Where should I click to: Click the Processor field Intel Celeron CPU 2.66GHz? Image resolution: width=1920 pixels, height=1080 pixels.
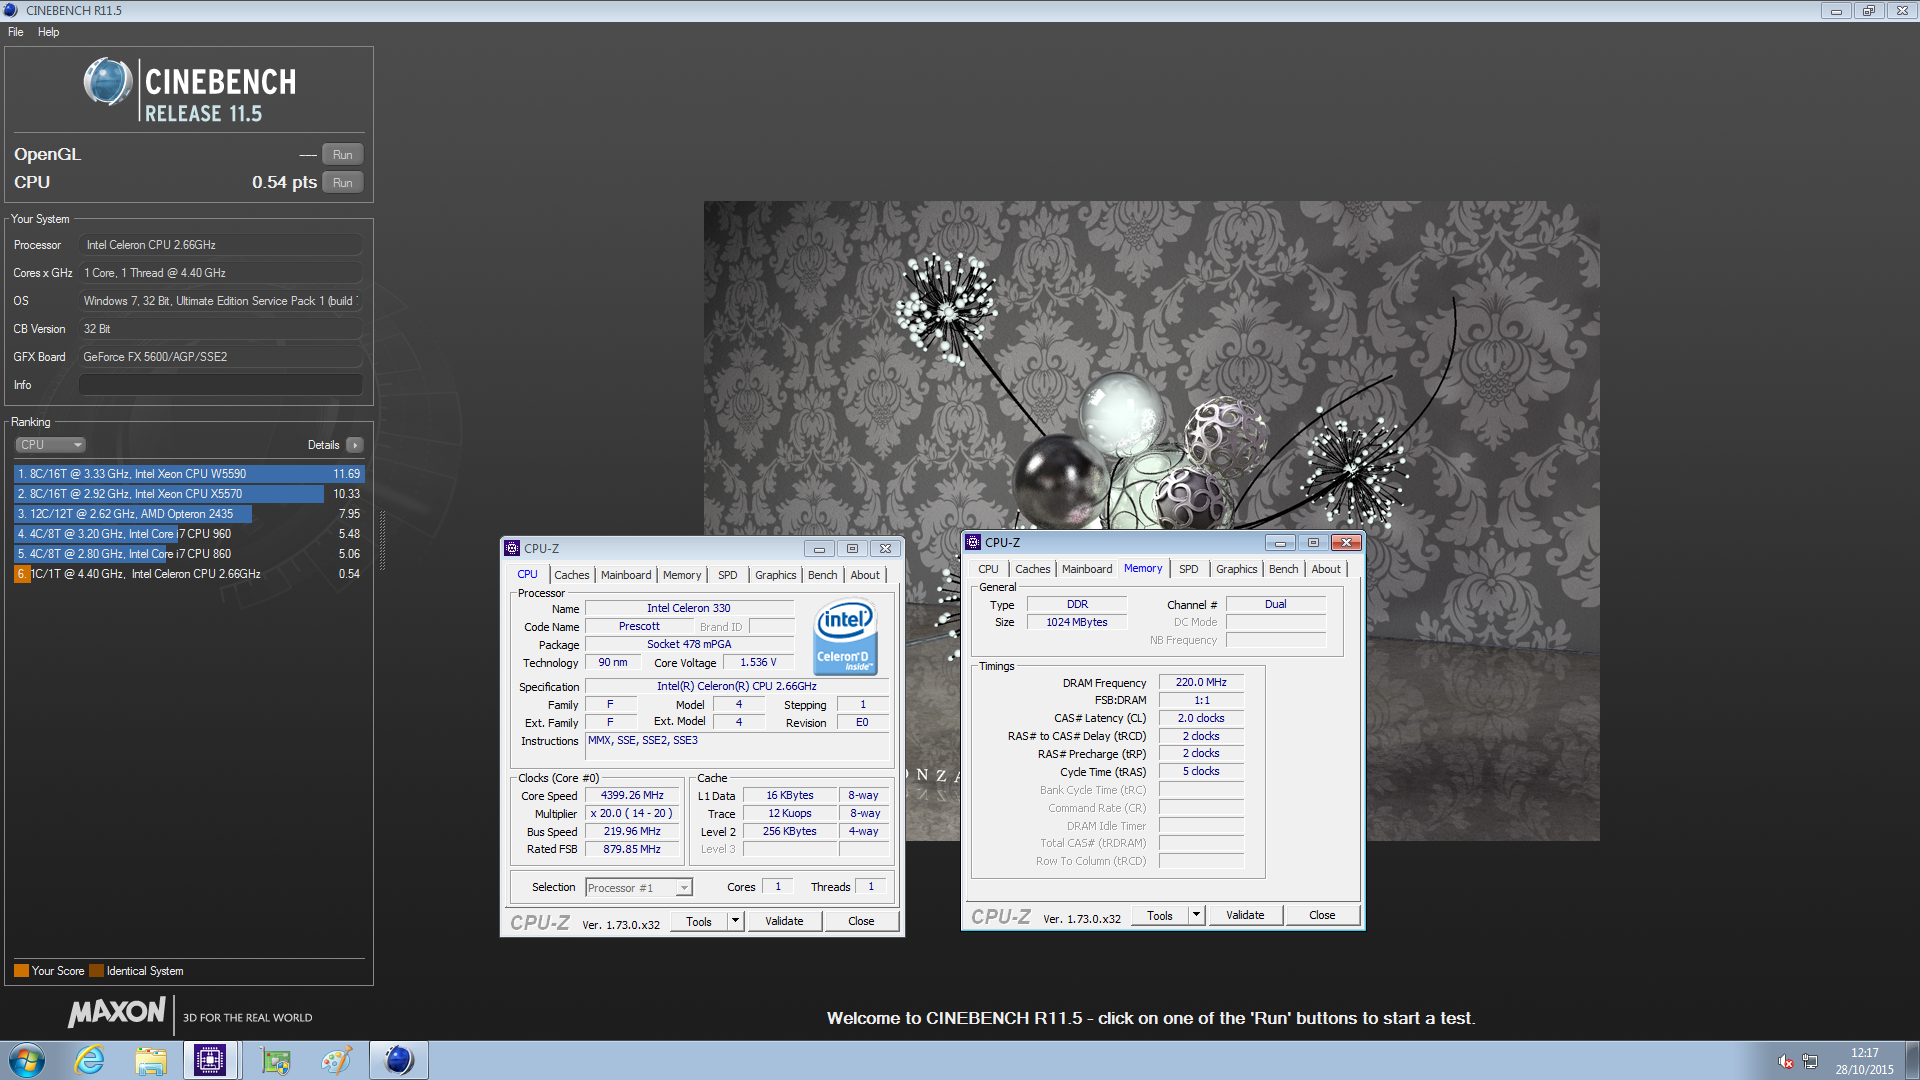click(220, 245)
